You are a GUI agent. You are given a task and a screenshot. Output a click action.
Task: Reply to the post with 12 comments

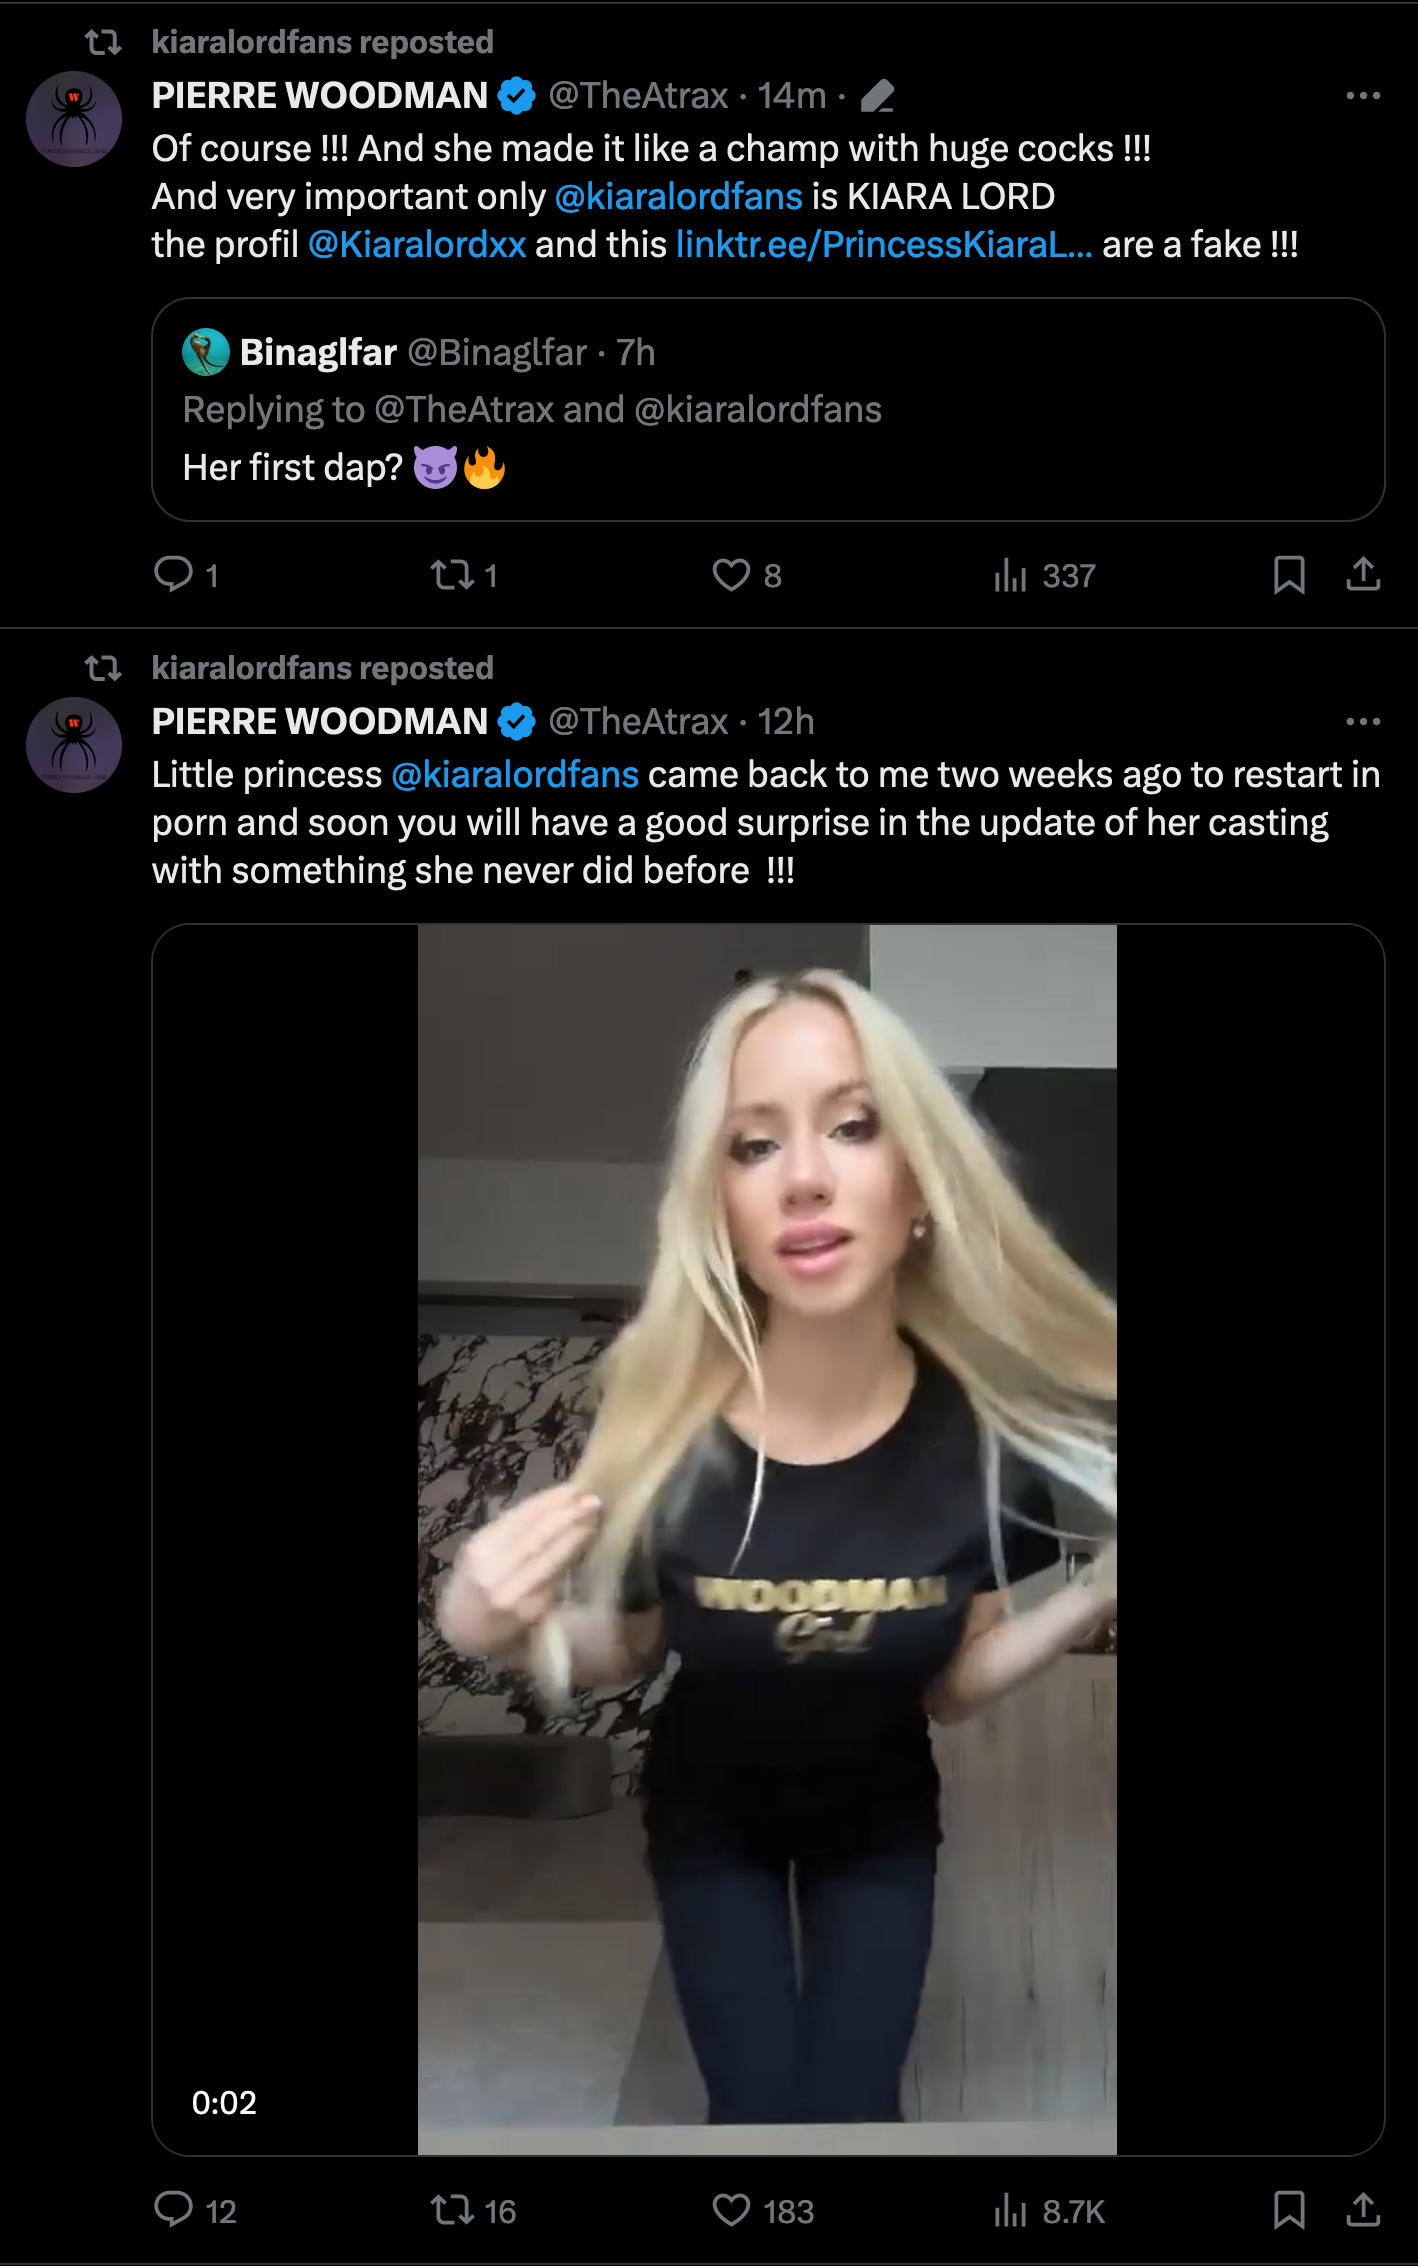[173, 2209]
